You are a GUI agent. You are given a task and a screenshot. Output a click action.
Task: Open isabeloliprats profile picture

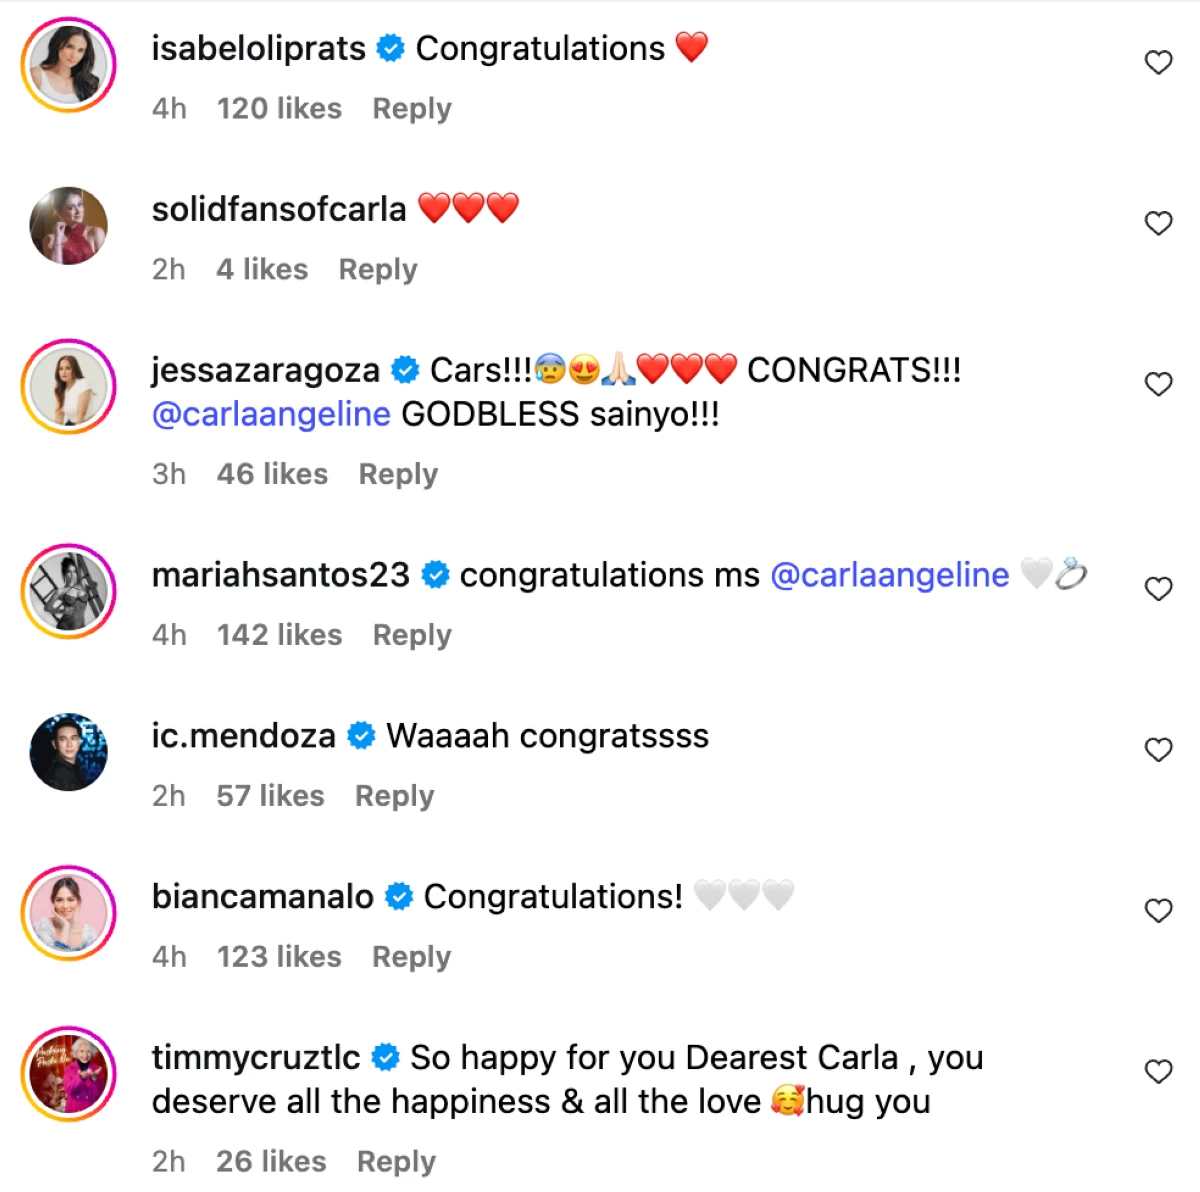tap(69, 65)
